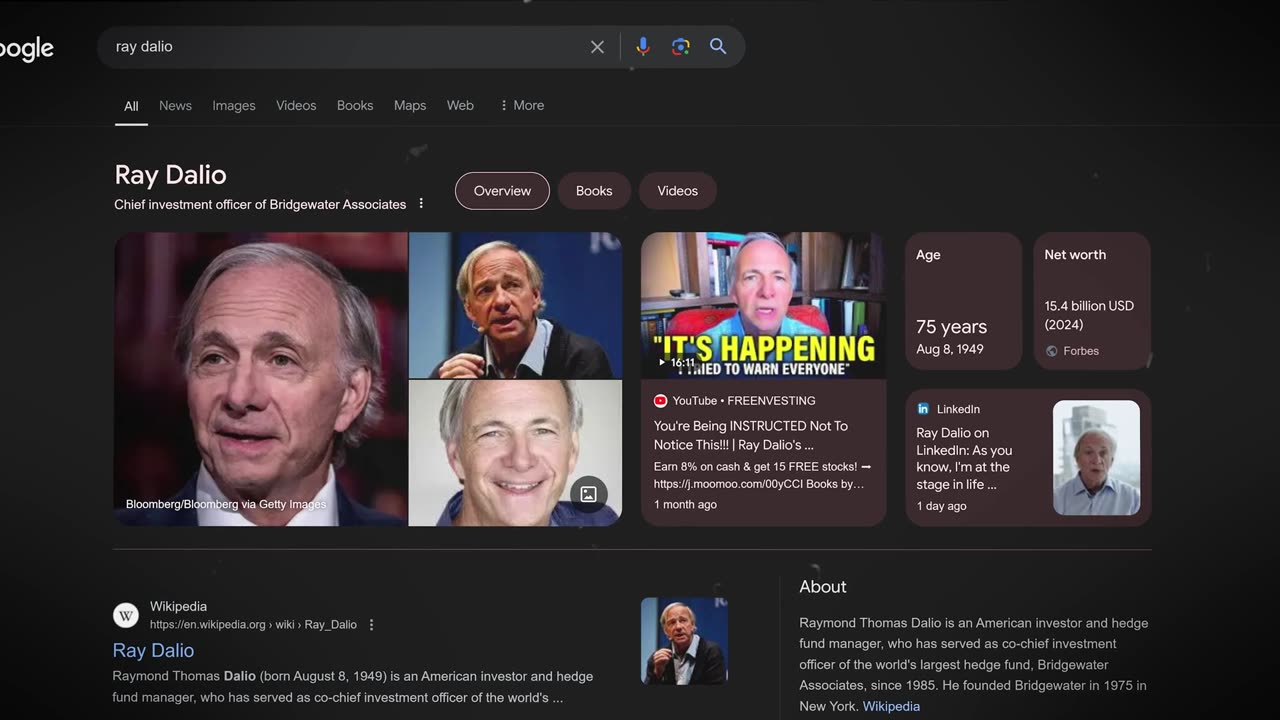Open Google Lens image search icon
The image size is (1280, 720).
[x=681, y=47]
